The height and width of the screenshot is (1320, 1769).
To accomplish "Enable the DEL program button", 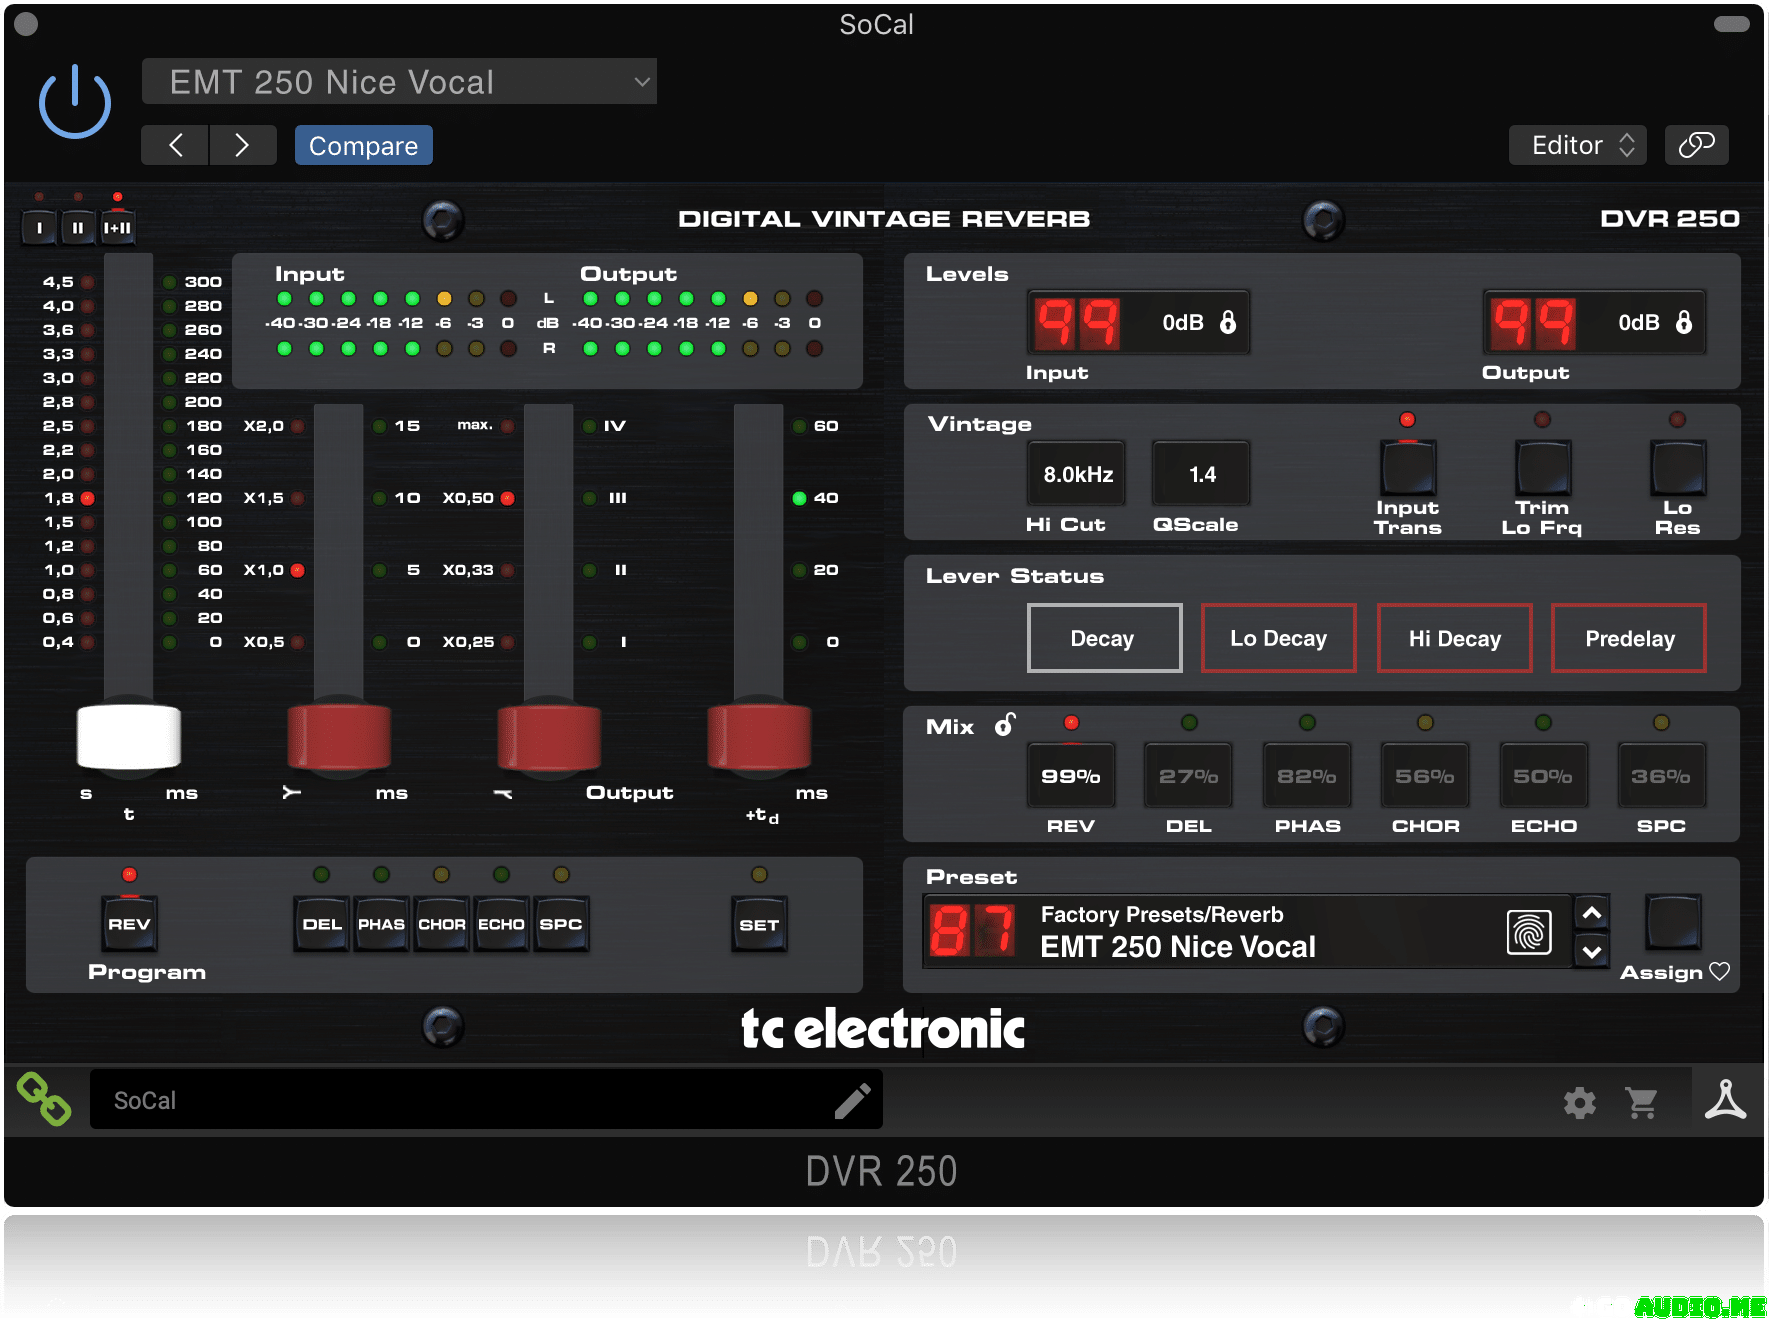I will pos(322,924).
